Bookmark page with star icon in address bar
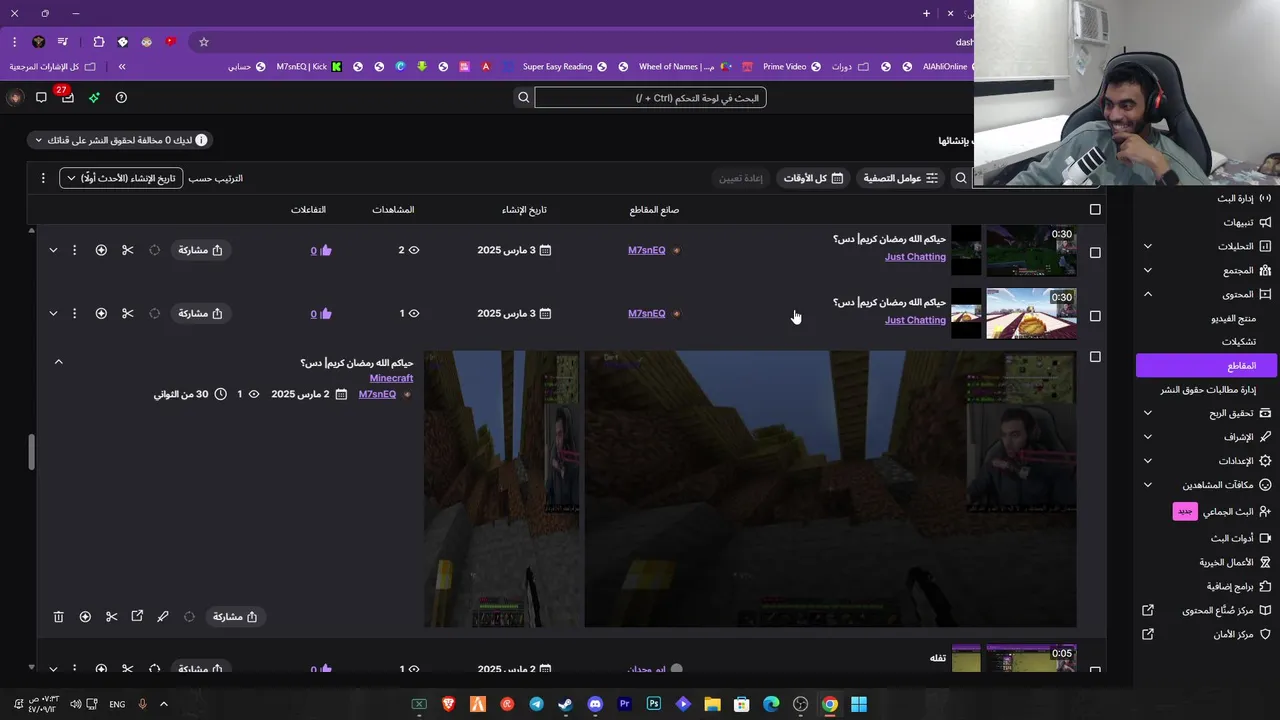The image size is (1280, 720). (204, 42)
